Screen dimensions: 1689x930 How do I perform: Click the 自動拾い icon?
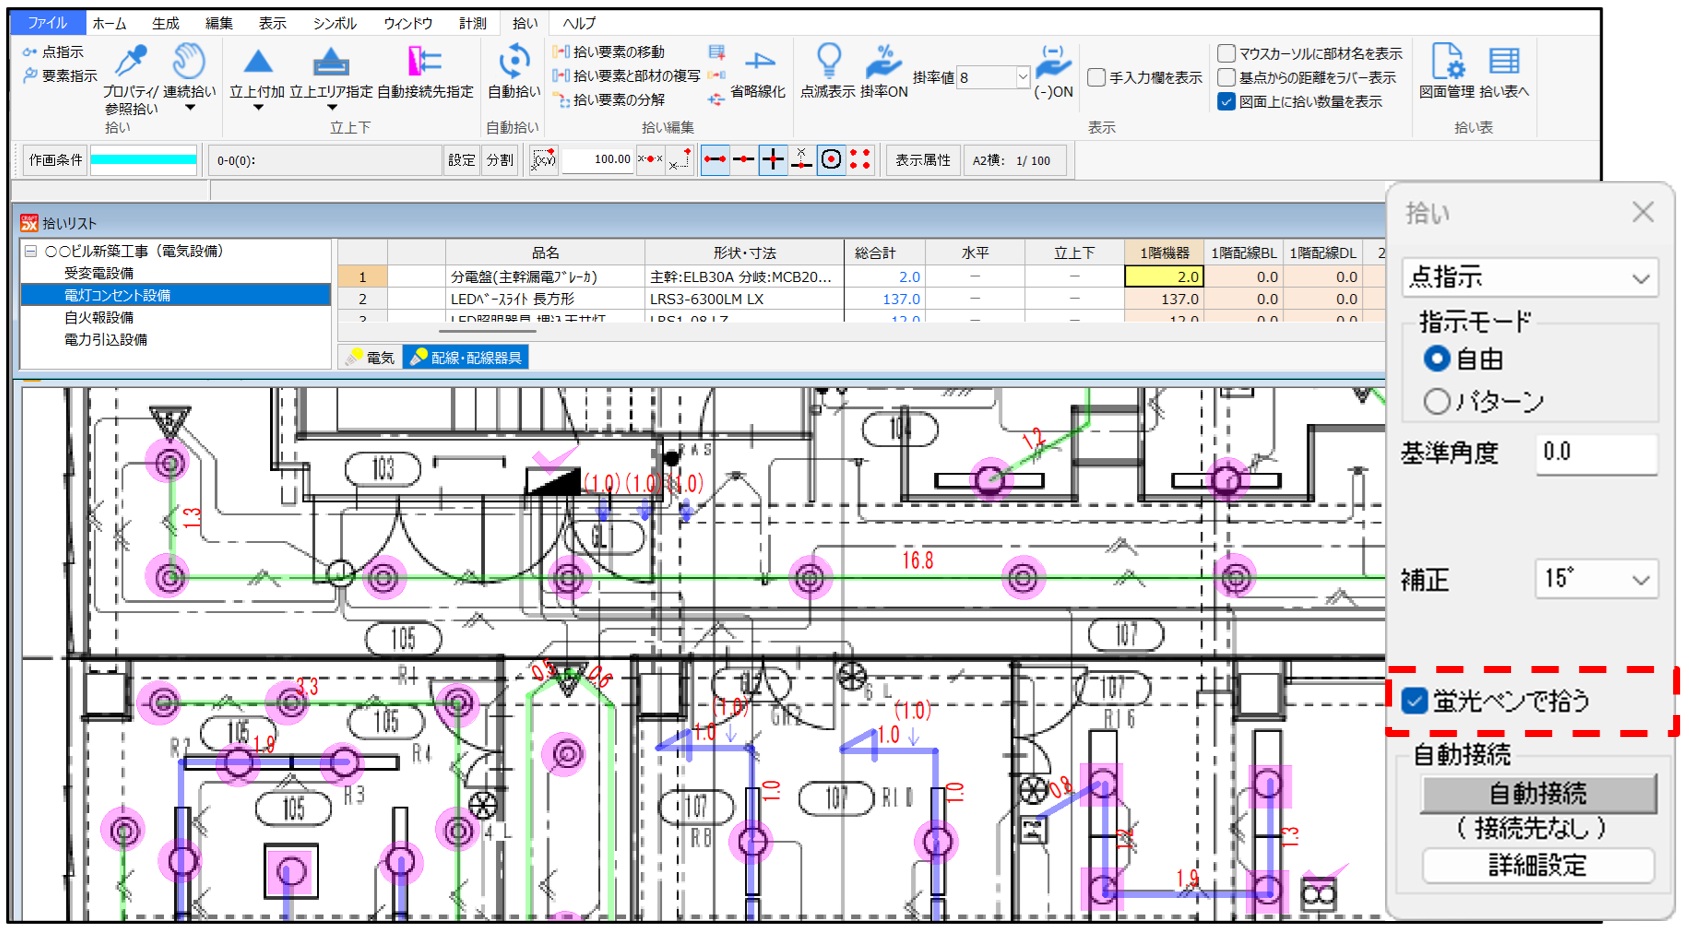pos(513,62)
